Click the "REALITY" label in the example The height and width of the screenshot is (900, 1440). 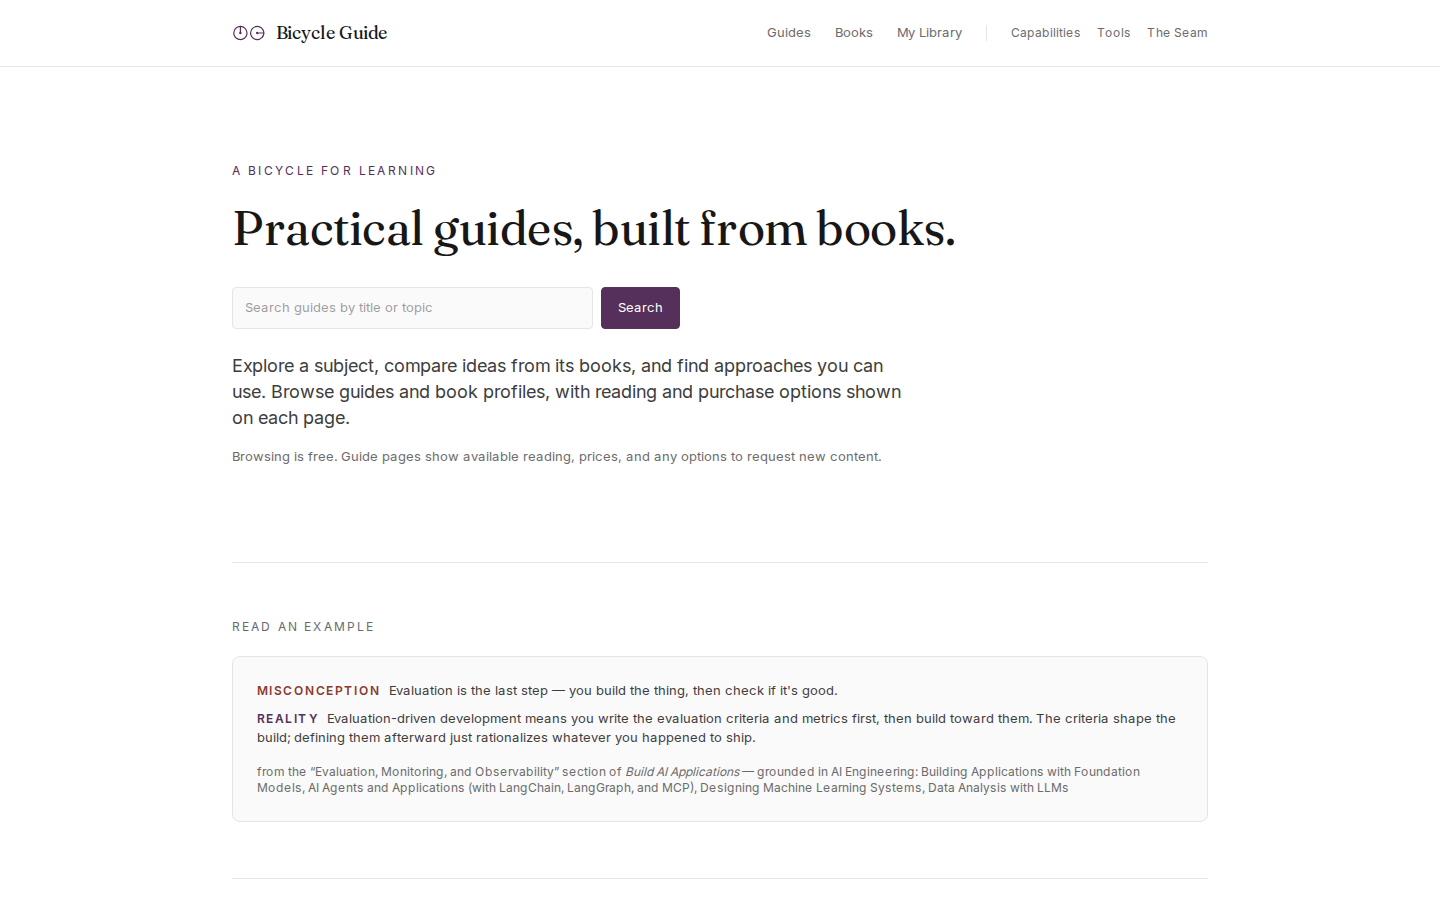pos(287,719)
